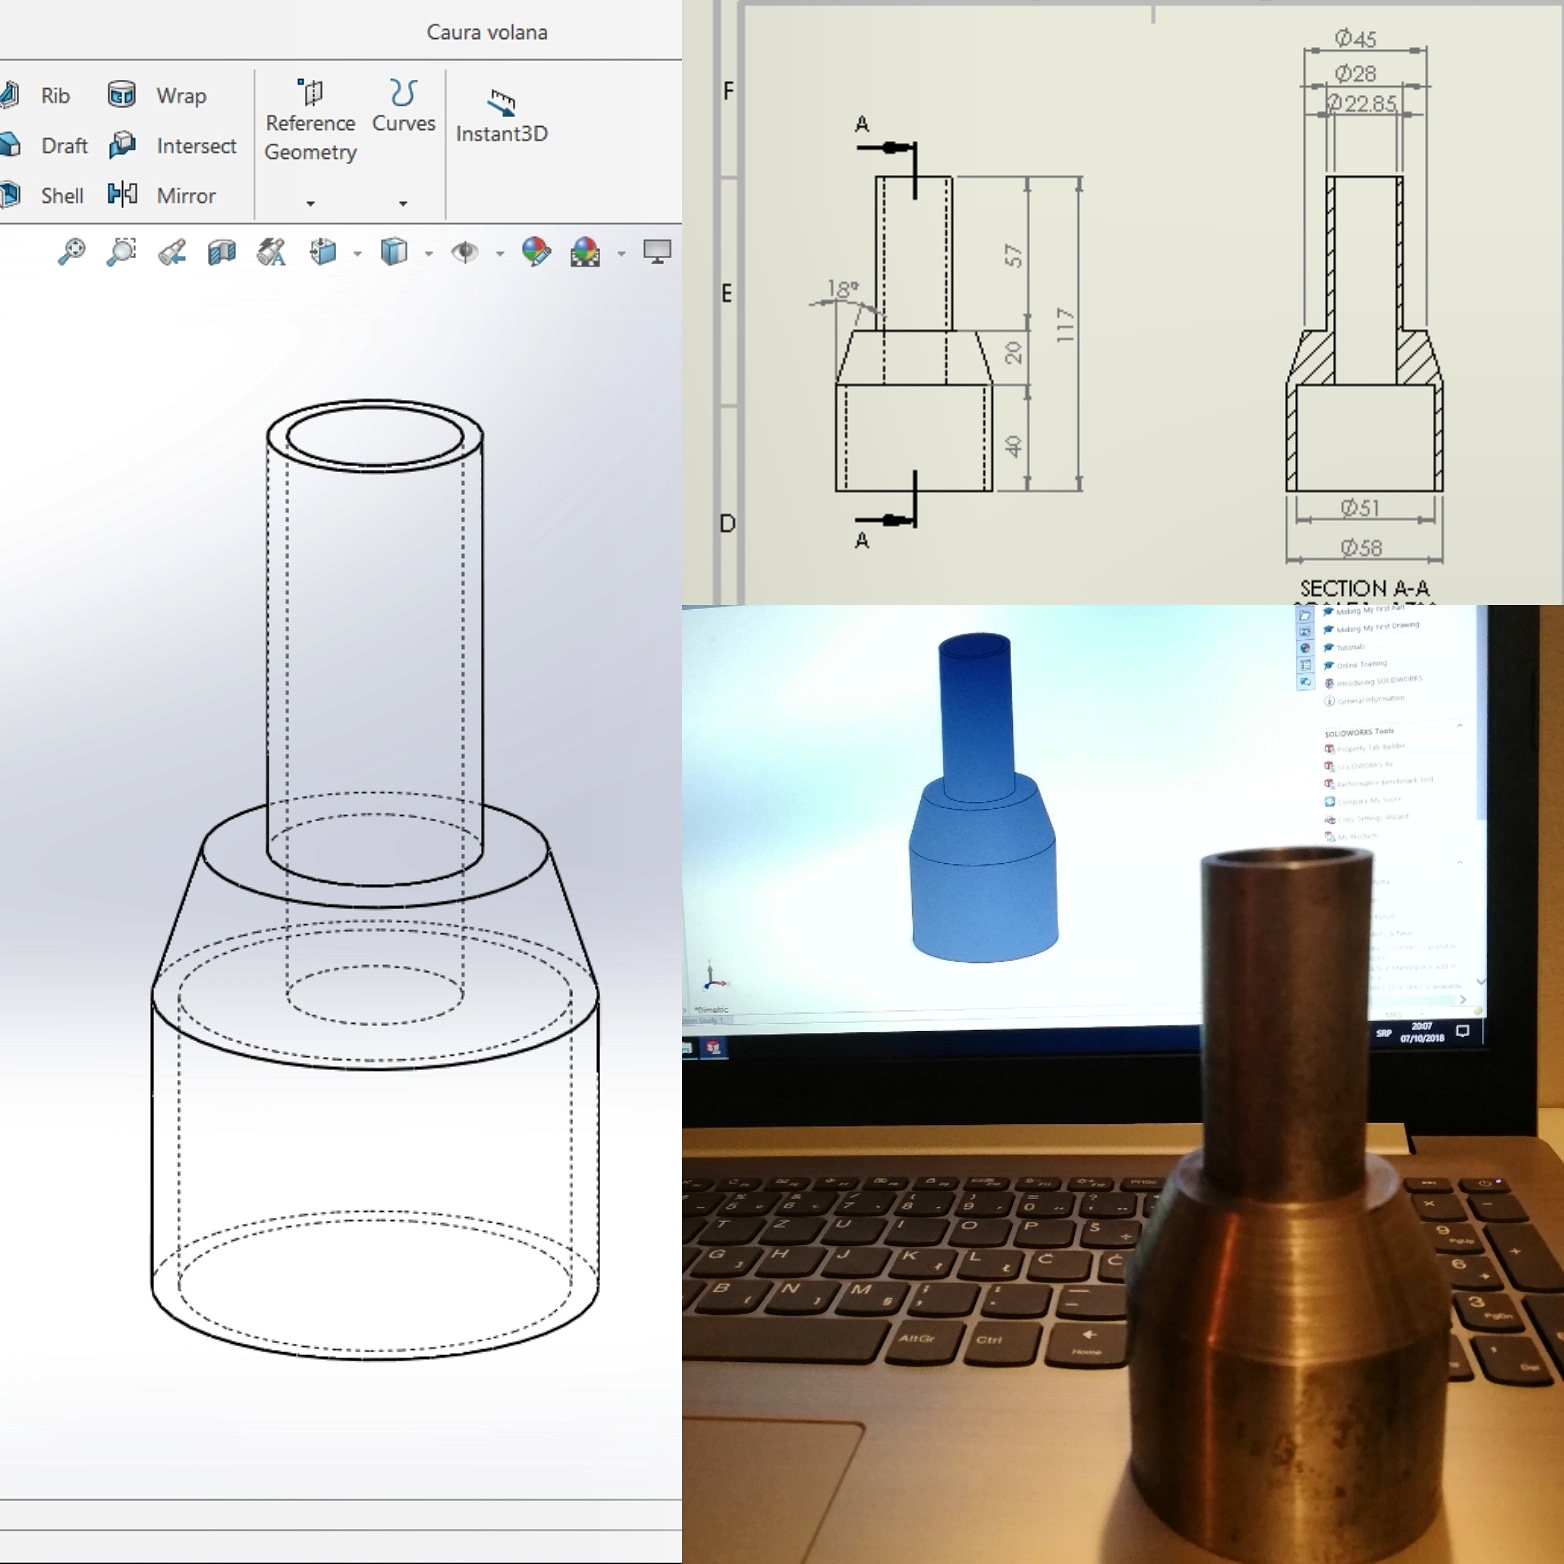Click the View Settings monitor icon
Image resolution: width=1564 pixels, height=1564 pixels.
click(x=657, y=252)
